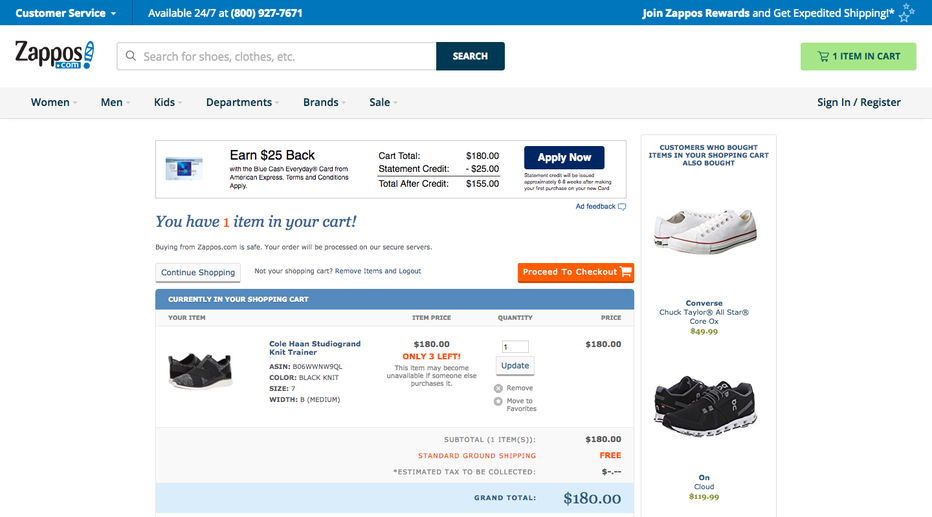Expand the Kids menu
The height and width of the screenshot is (517, 932).
tap(168, 102)
